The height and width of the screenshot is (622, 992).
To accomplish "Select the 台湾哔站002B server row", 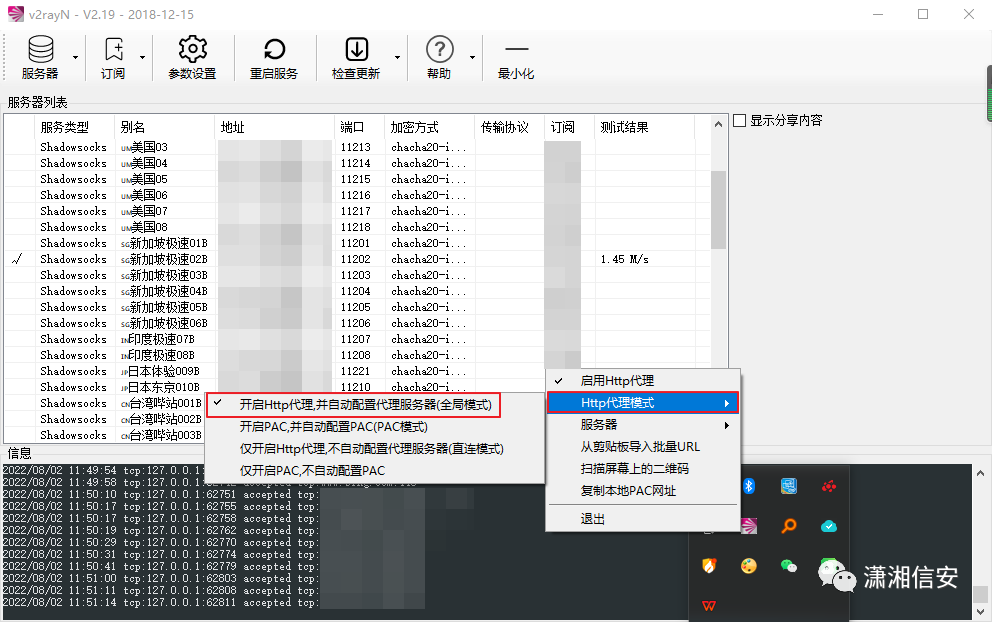I will click(x=105, y=419).
